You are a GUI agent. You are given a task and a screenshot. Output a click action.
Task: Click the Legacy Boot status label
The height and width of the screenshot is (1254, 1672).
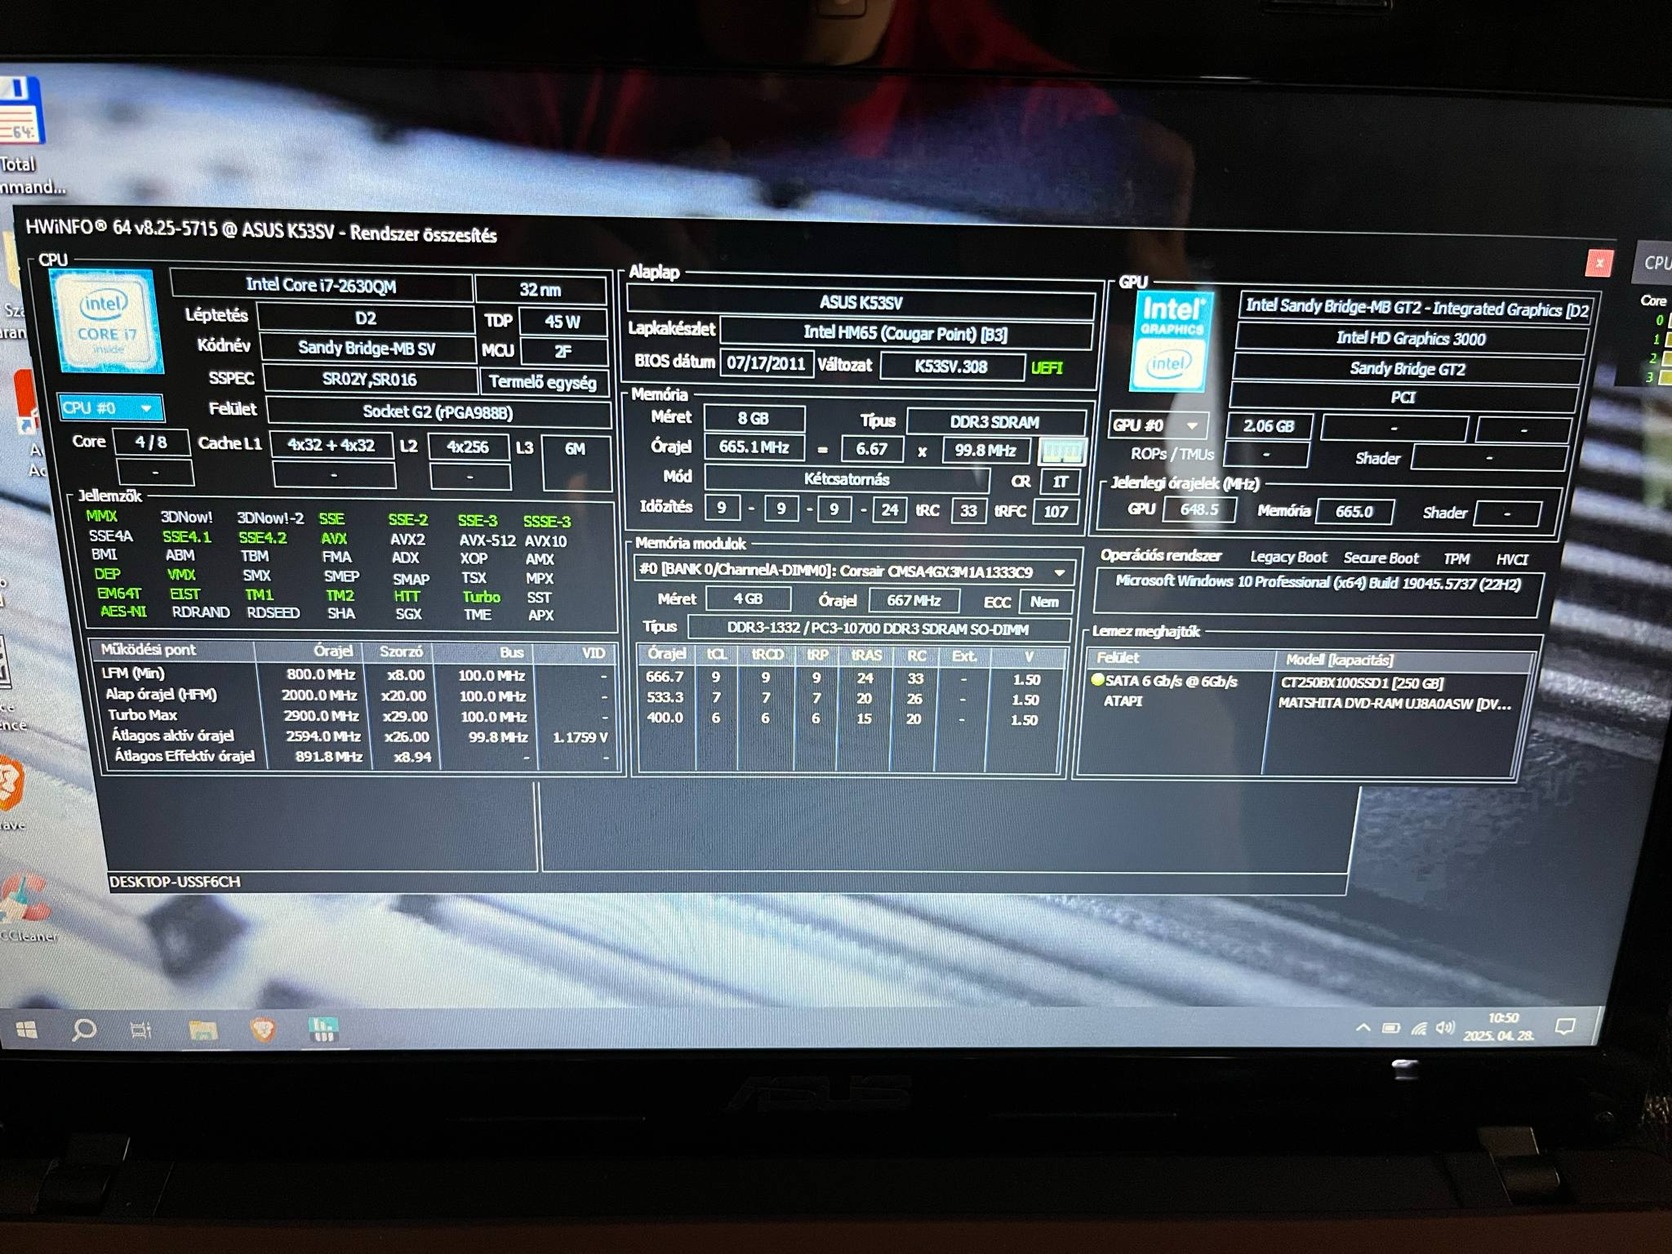1288,557
